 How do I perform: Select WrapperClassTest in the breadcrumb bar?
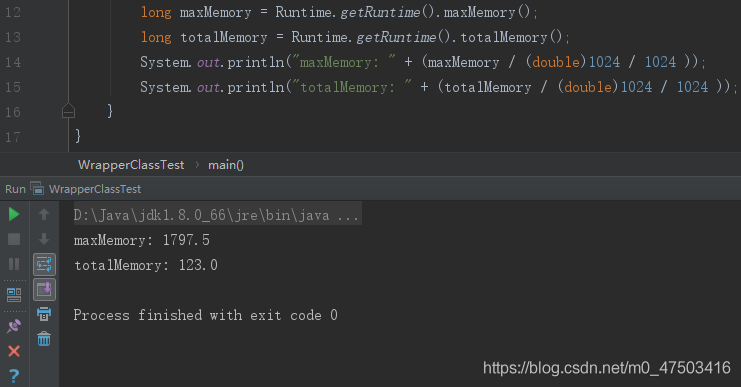point(131,165)
